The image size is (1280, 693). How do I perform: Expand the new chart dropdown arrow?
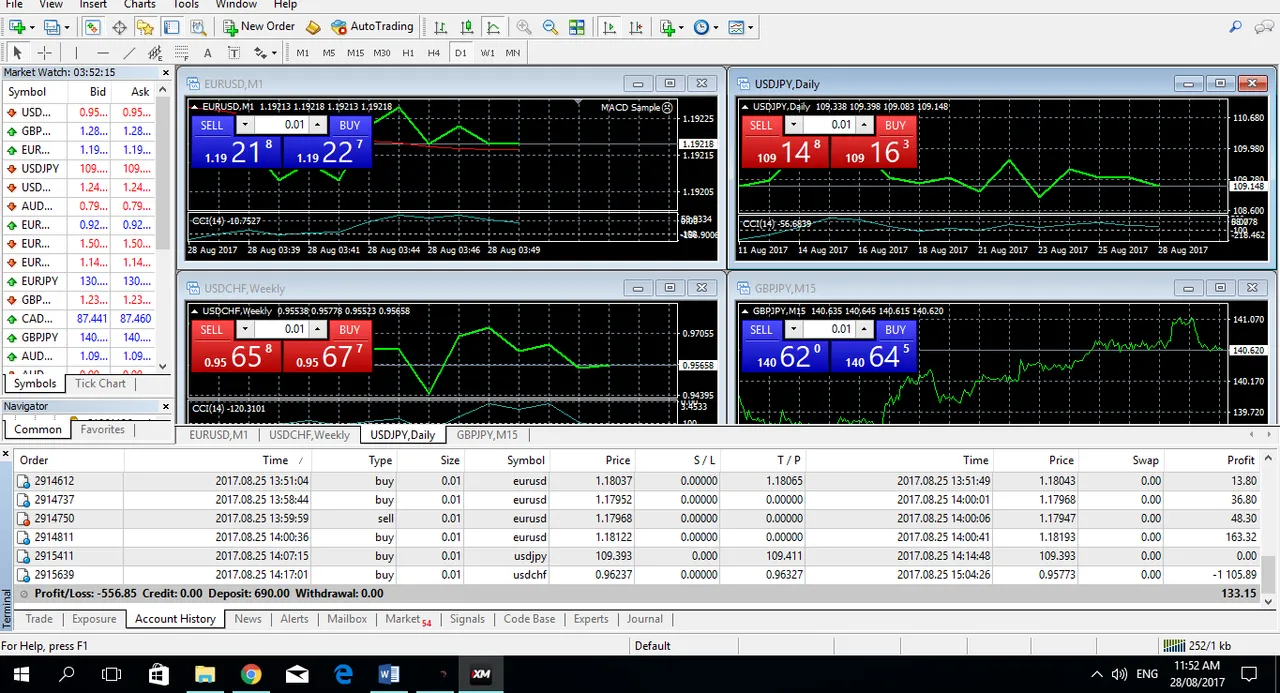click(x=32, y=28)
